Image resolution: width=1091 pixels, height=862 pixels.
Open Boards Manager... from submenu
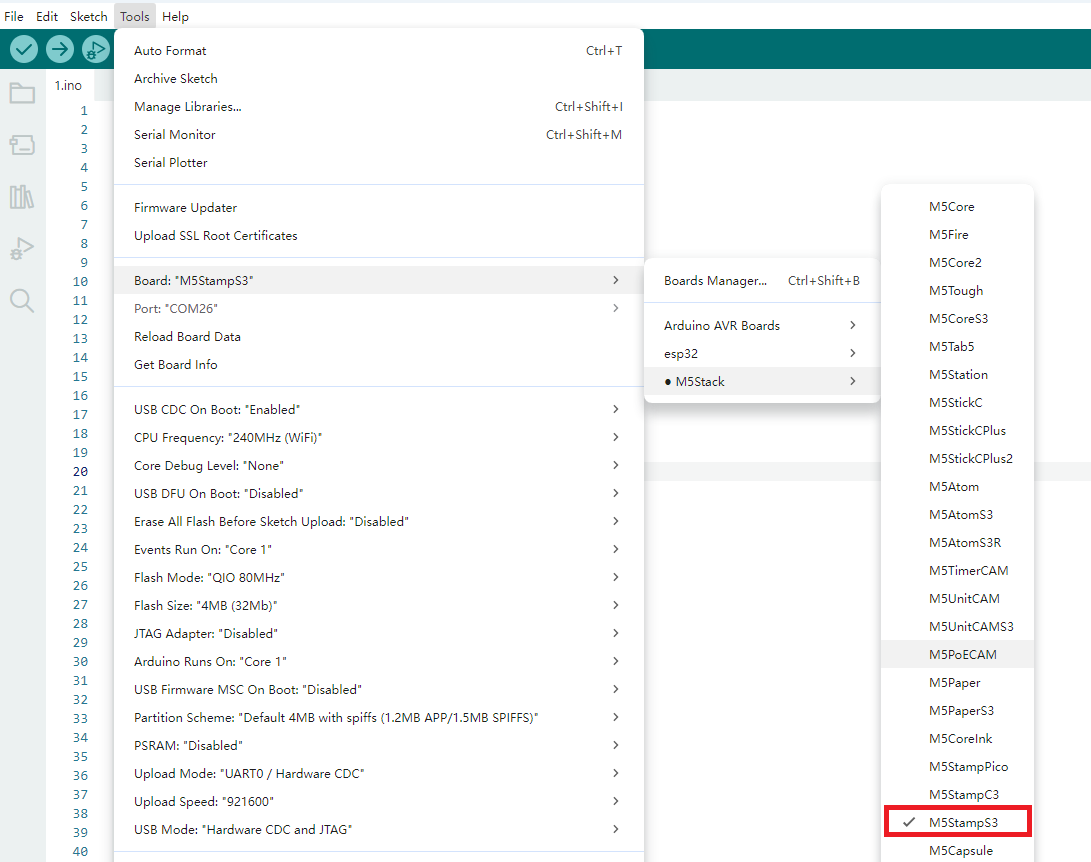point(762,280)
